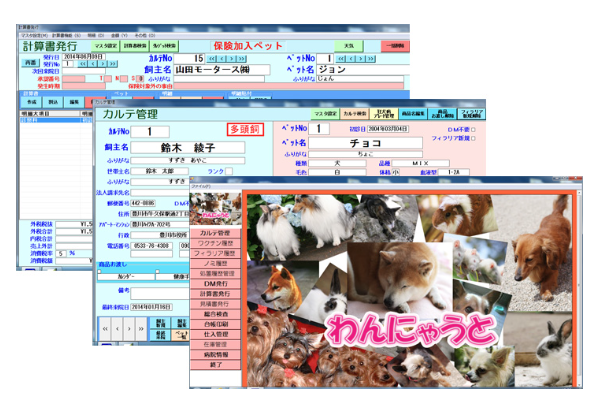595x397 pixels.
Task: Go to next record beside カルテNo 15
Action: click(x=231, y=59)
